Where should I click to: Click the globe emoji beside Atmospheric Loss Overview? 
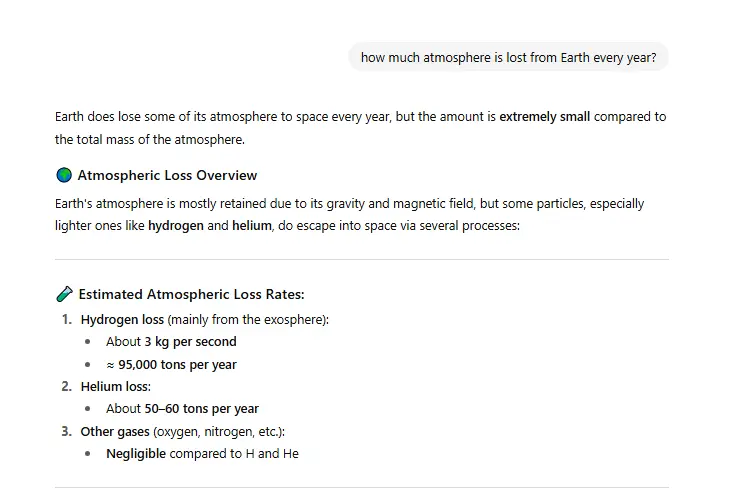click(64, 176)
